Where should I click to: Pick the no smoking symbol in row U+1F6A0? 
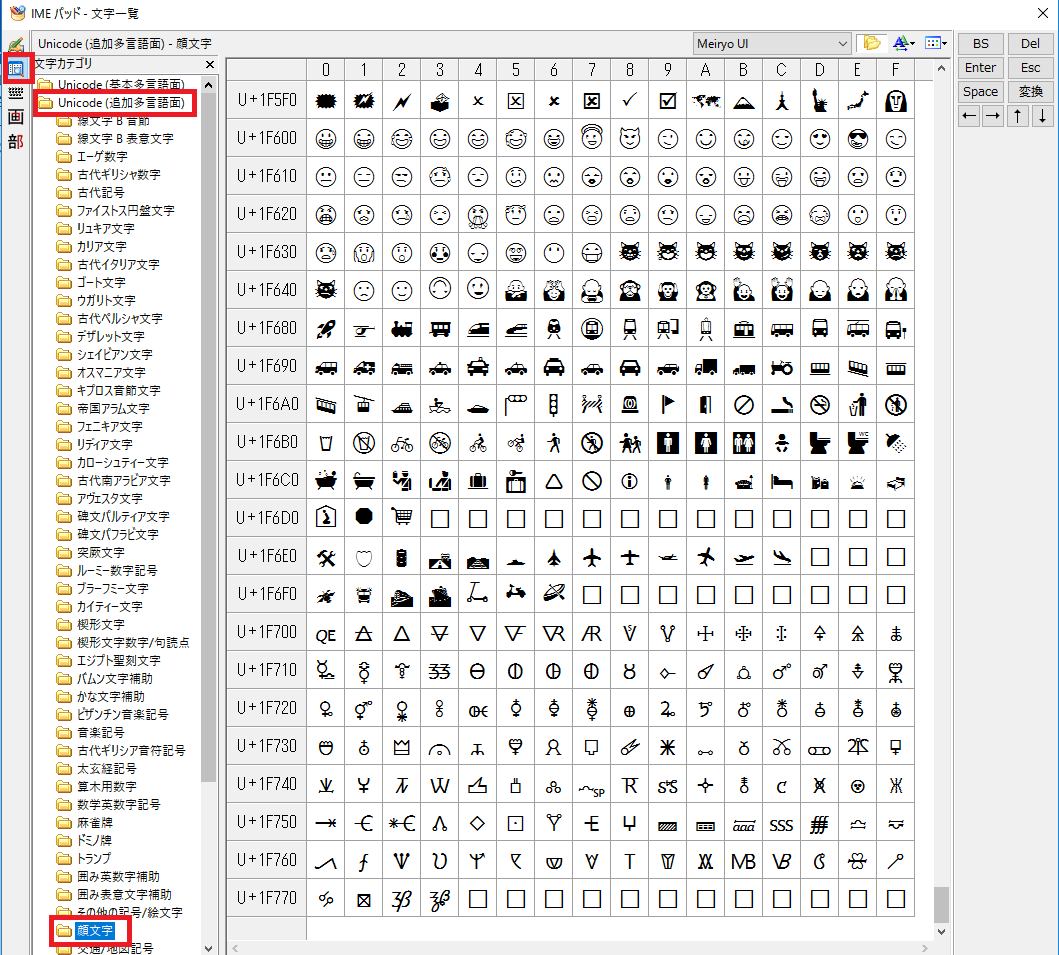819,405
